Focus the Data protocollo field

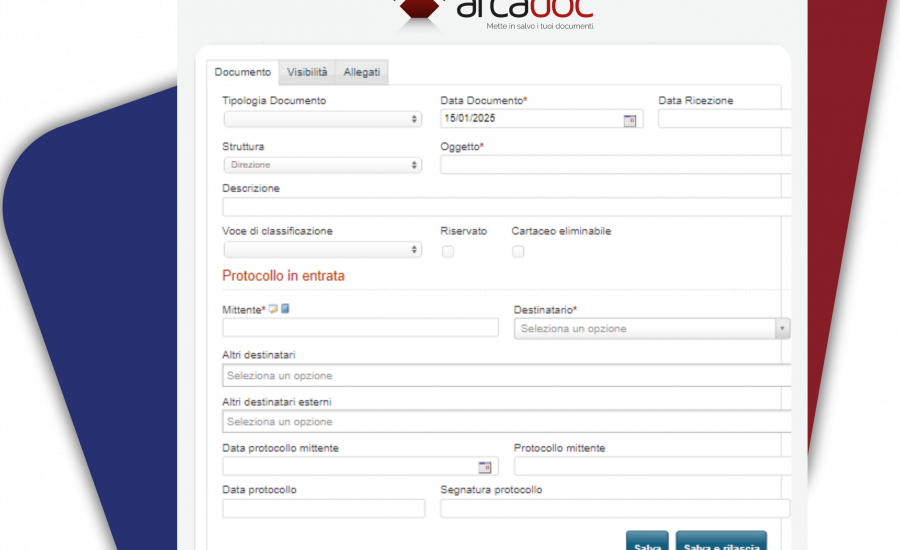point(324,508)
